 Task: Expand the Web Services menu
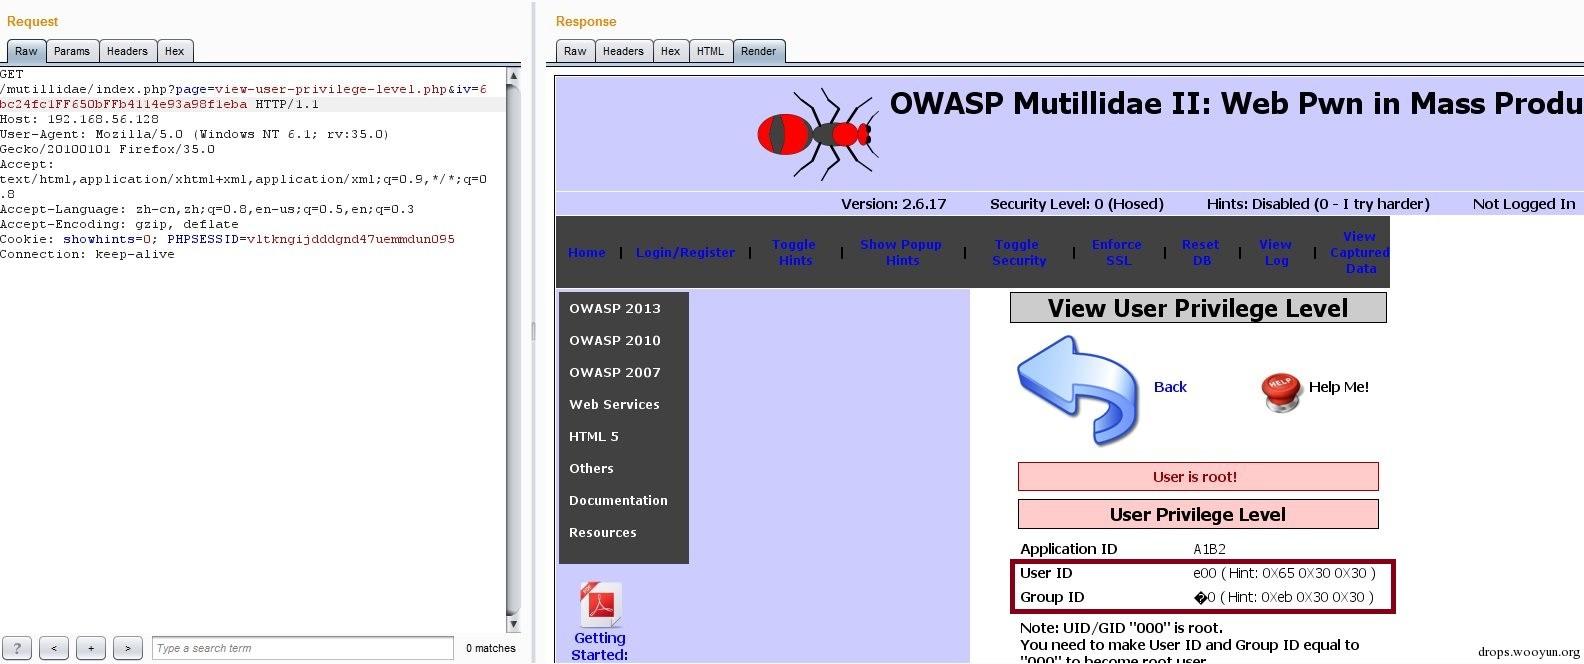click(614, 404)
